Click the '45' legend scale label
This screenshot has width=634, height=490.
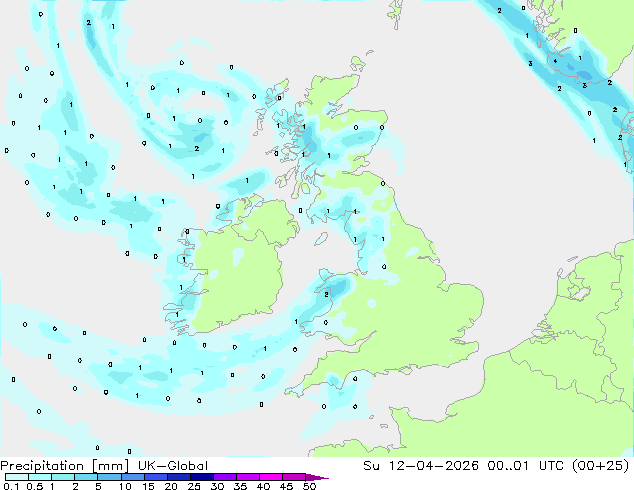[286, 486]
